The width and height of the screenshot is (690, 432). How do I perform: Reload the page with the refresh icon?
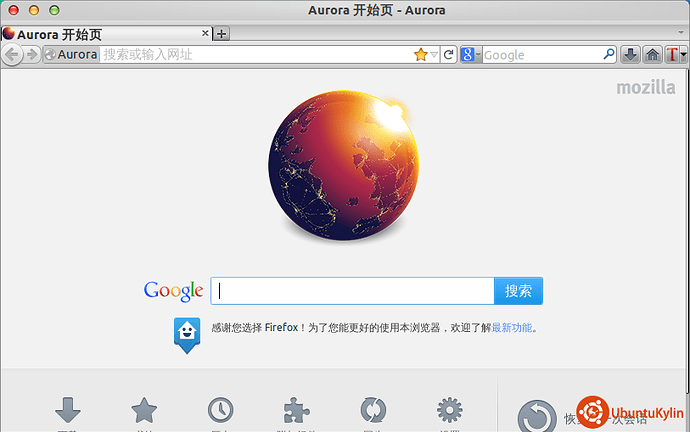[448, 55]
